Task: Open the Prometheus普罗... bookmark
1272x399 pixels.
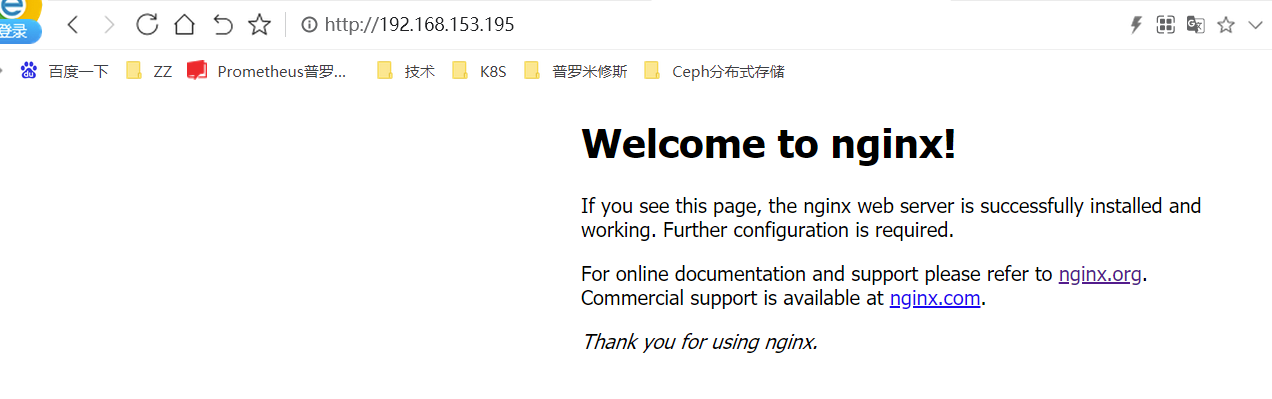Action: (x=268, y=71)
